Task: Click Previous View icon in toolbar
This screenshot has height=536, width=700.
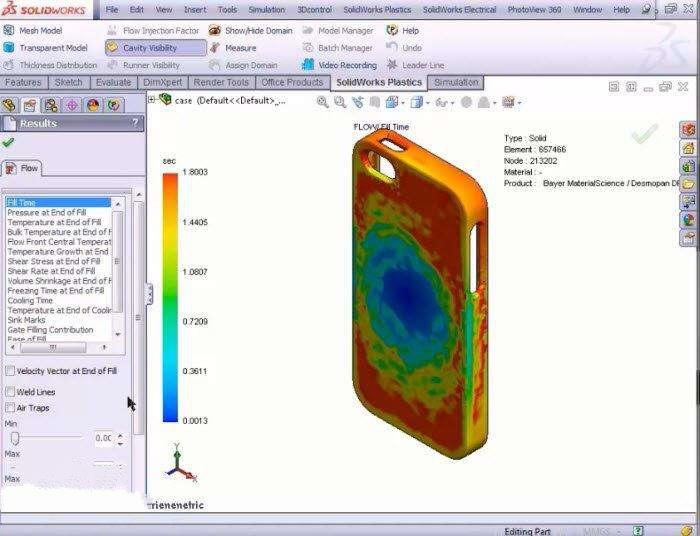Action: point(358,102)
